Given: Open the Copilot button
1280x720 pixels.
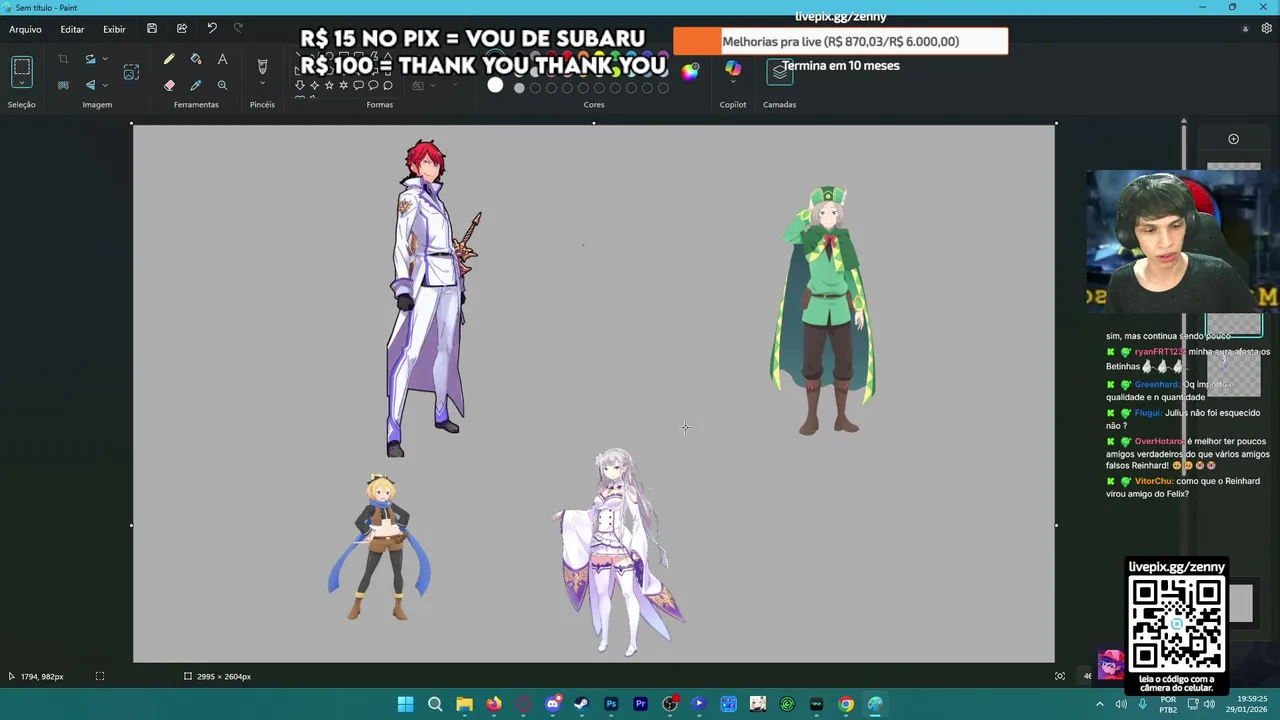Looking at the screenshot, I should pos(733,69).
